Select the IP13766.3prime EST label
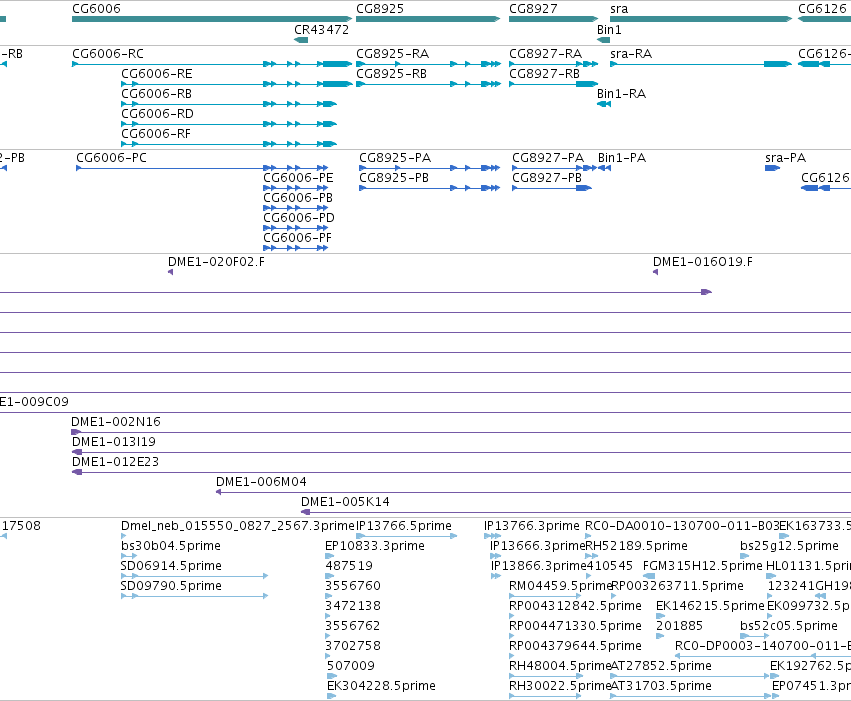This screenshot has width=851, height=701. tap(532, 526)
